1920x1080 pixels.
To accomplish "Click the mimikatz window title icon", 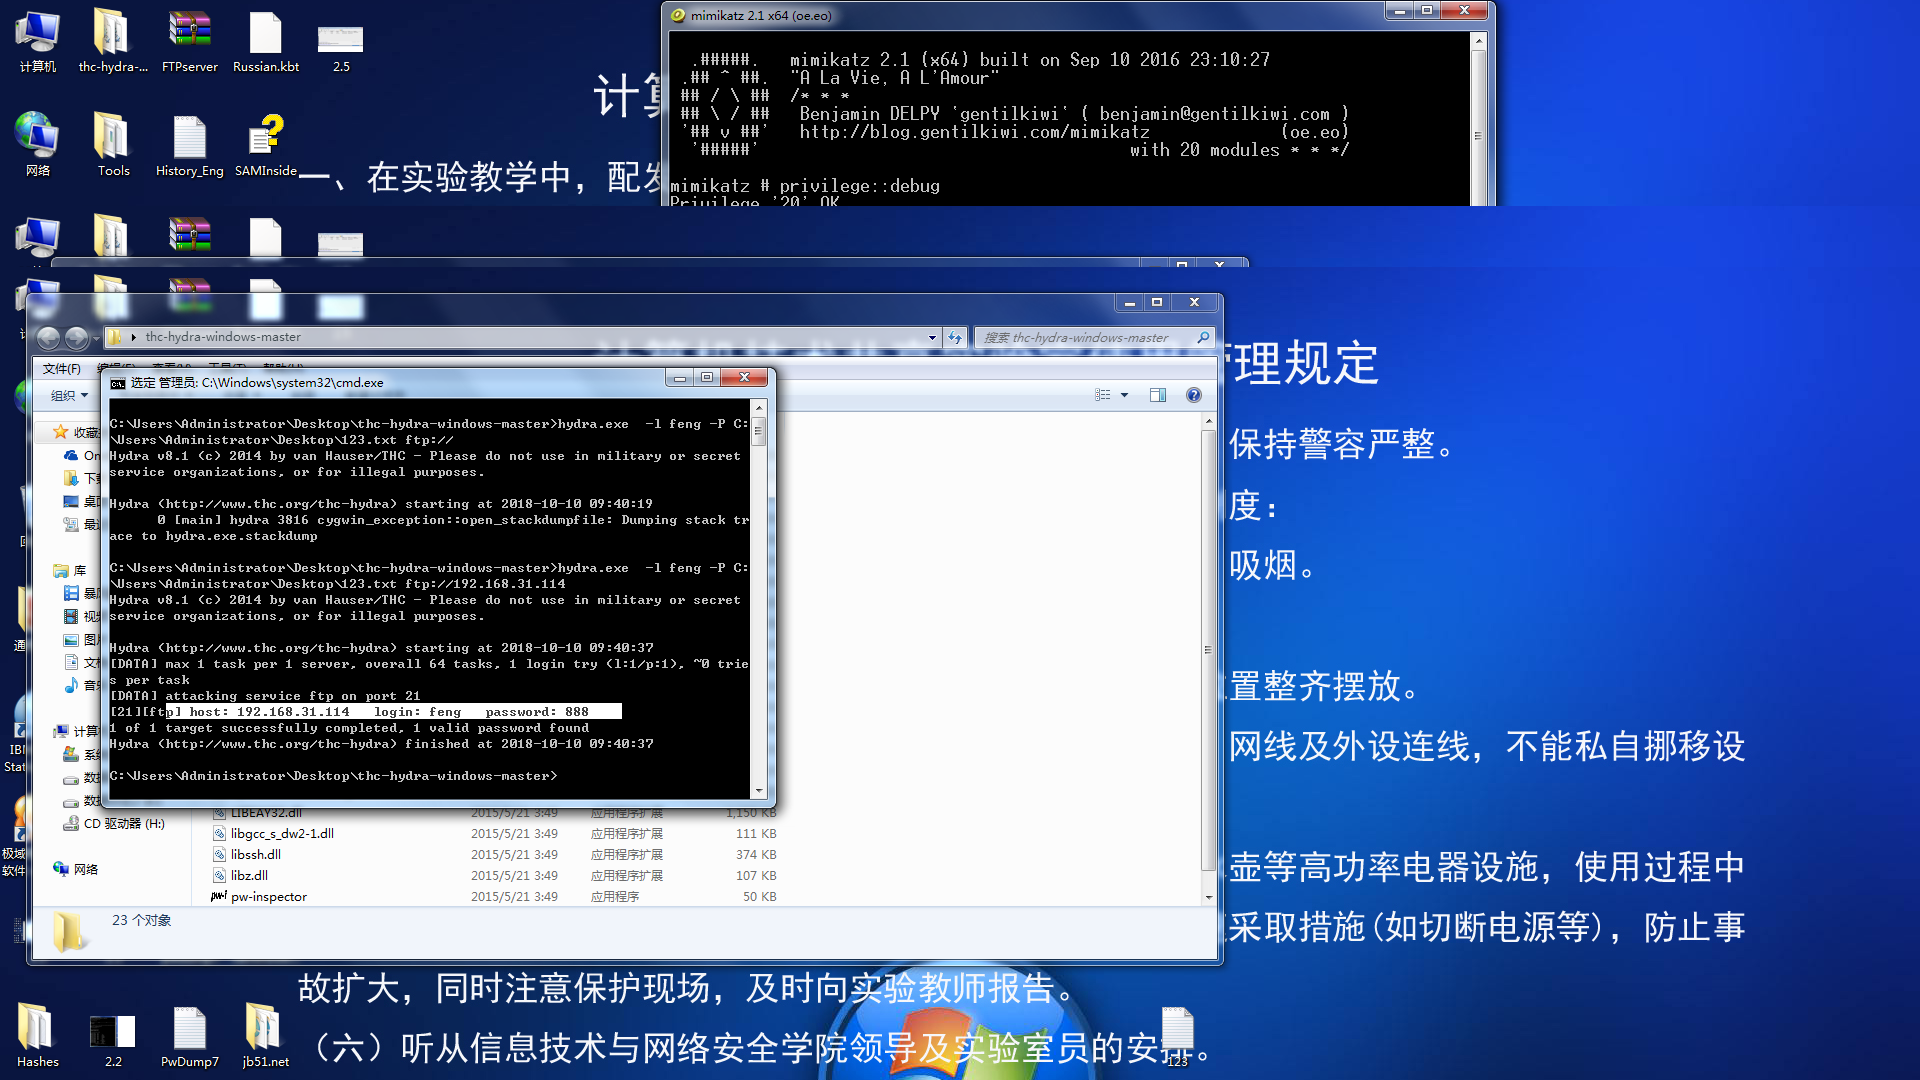I will point(678,15).
